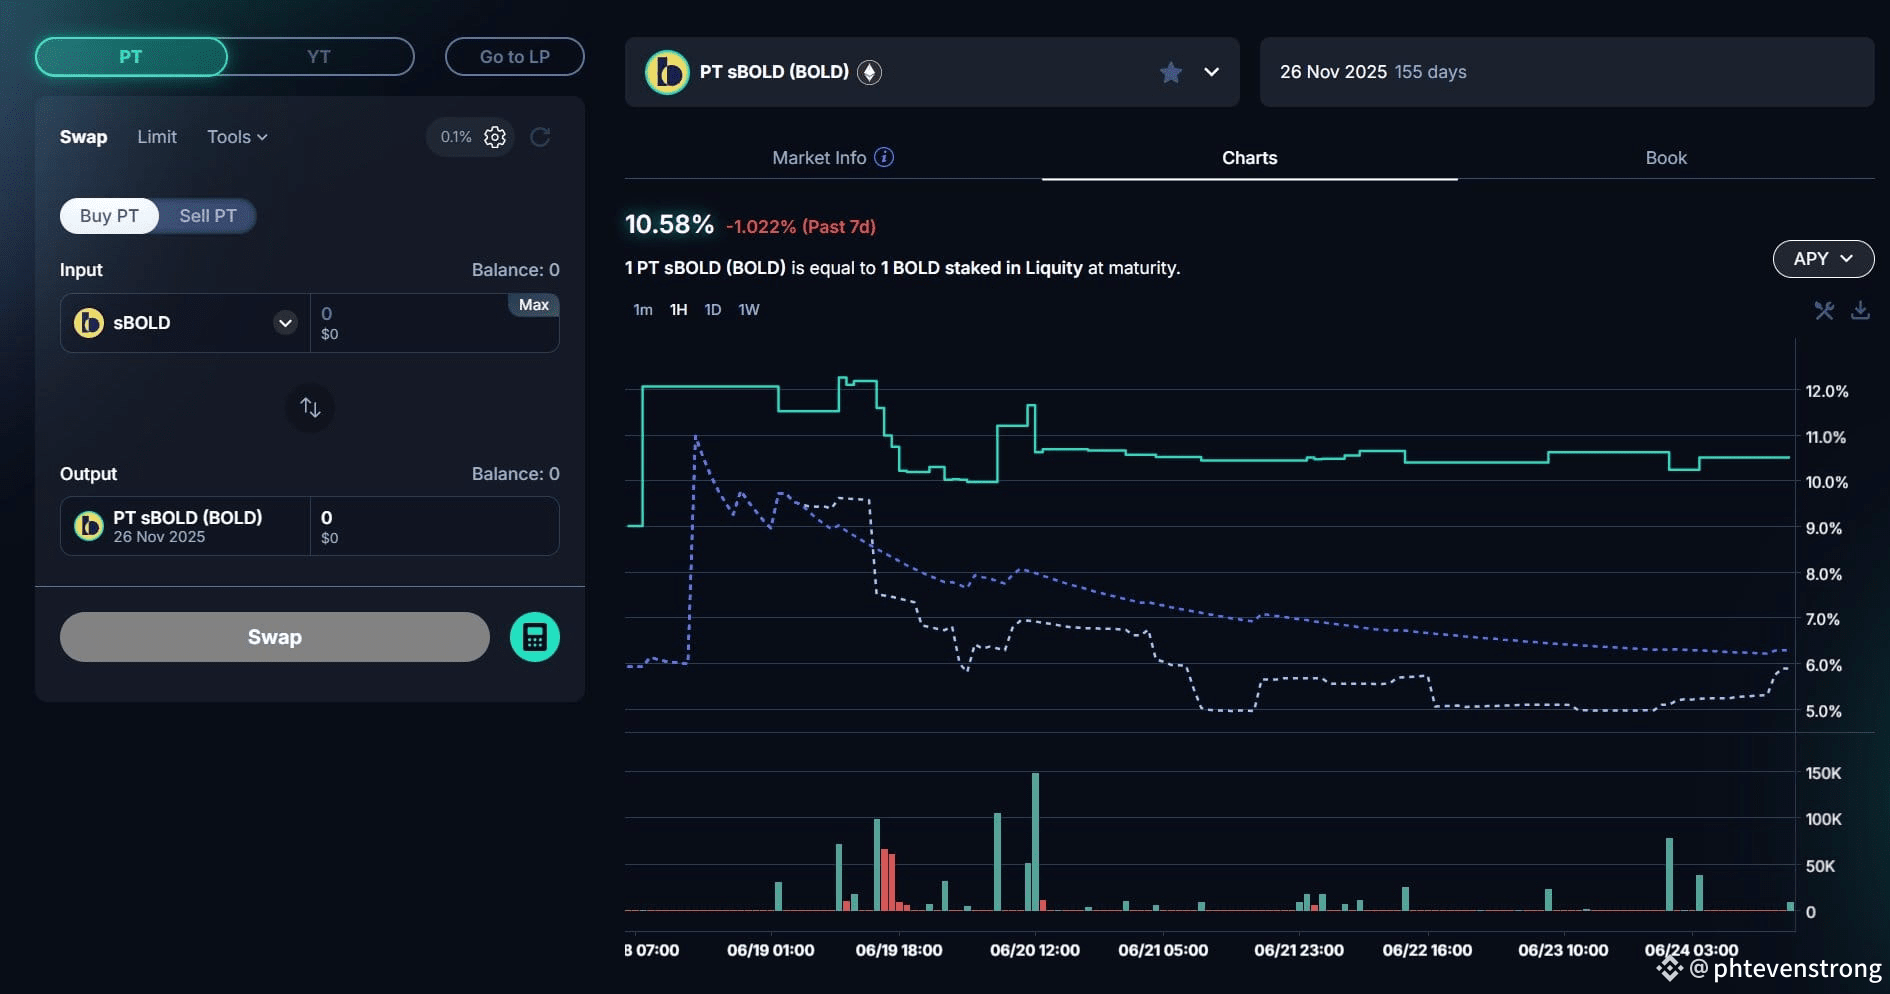Screen dimensions: 1890x994
Task: Expand the sBOLD input token dropdown
Action: point(285,323)
